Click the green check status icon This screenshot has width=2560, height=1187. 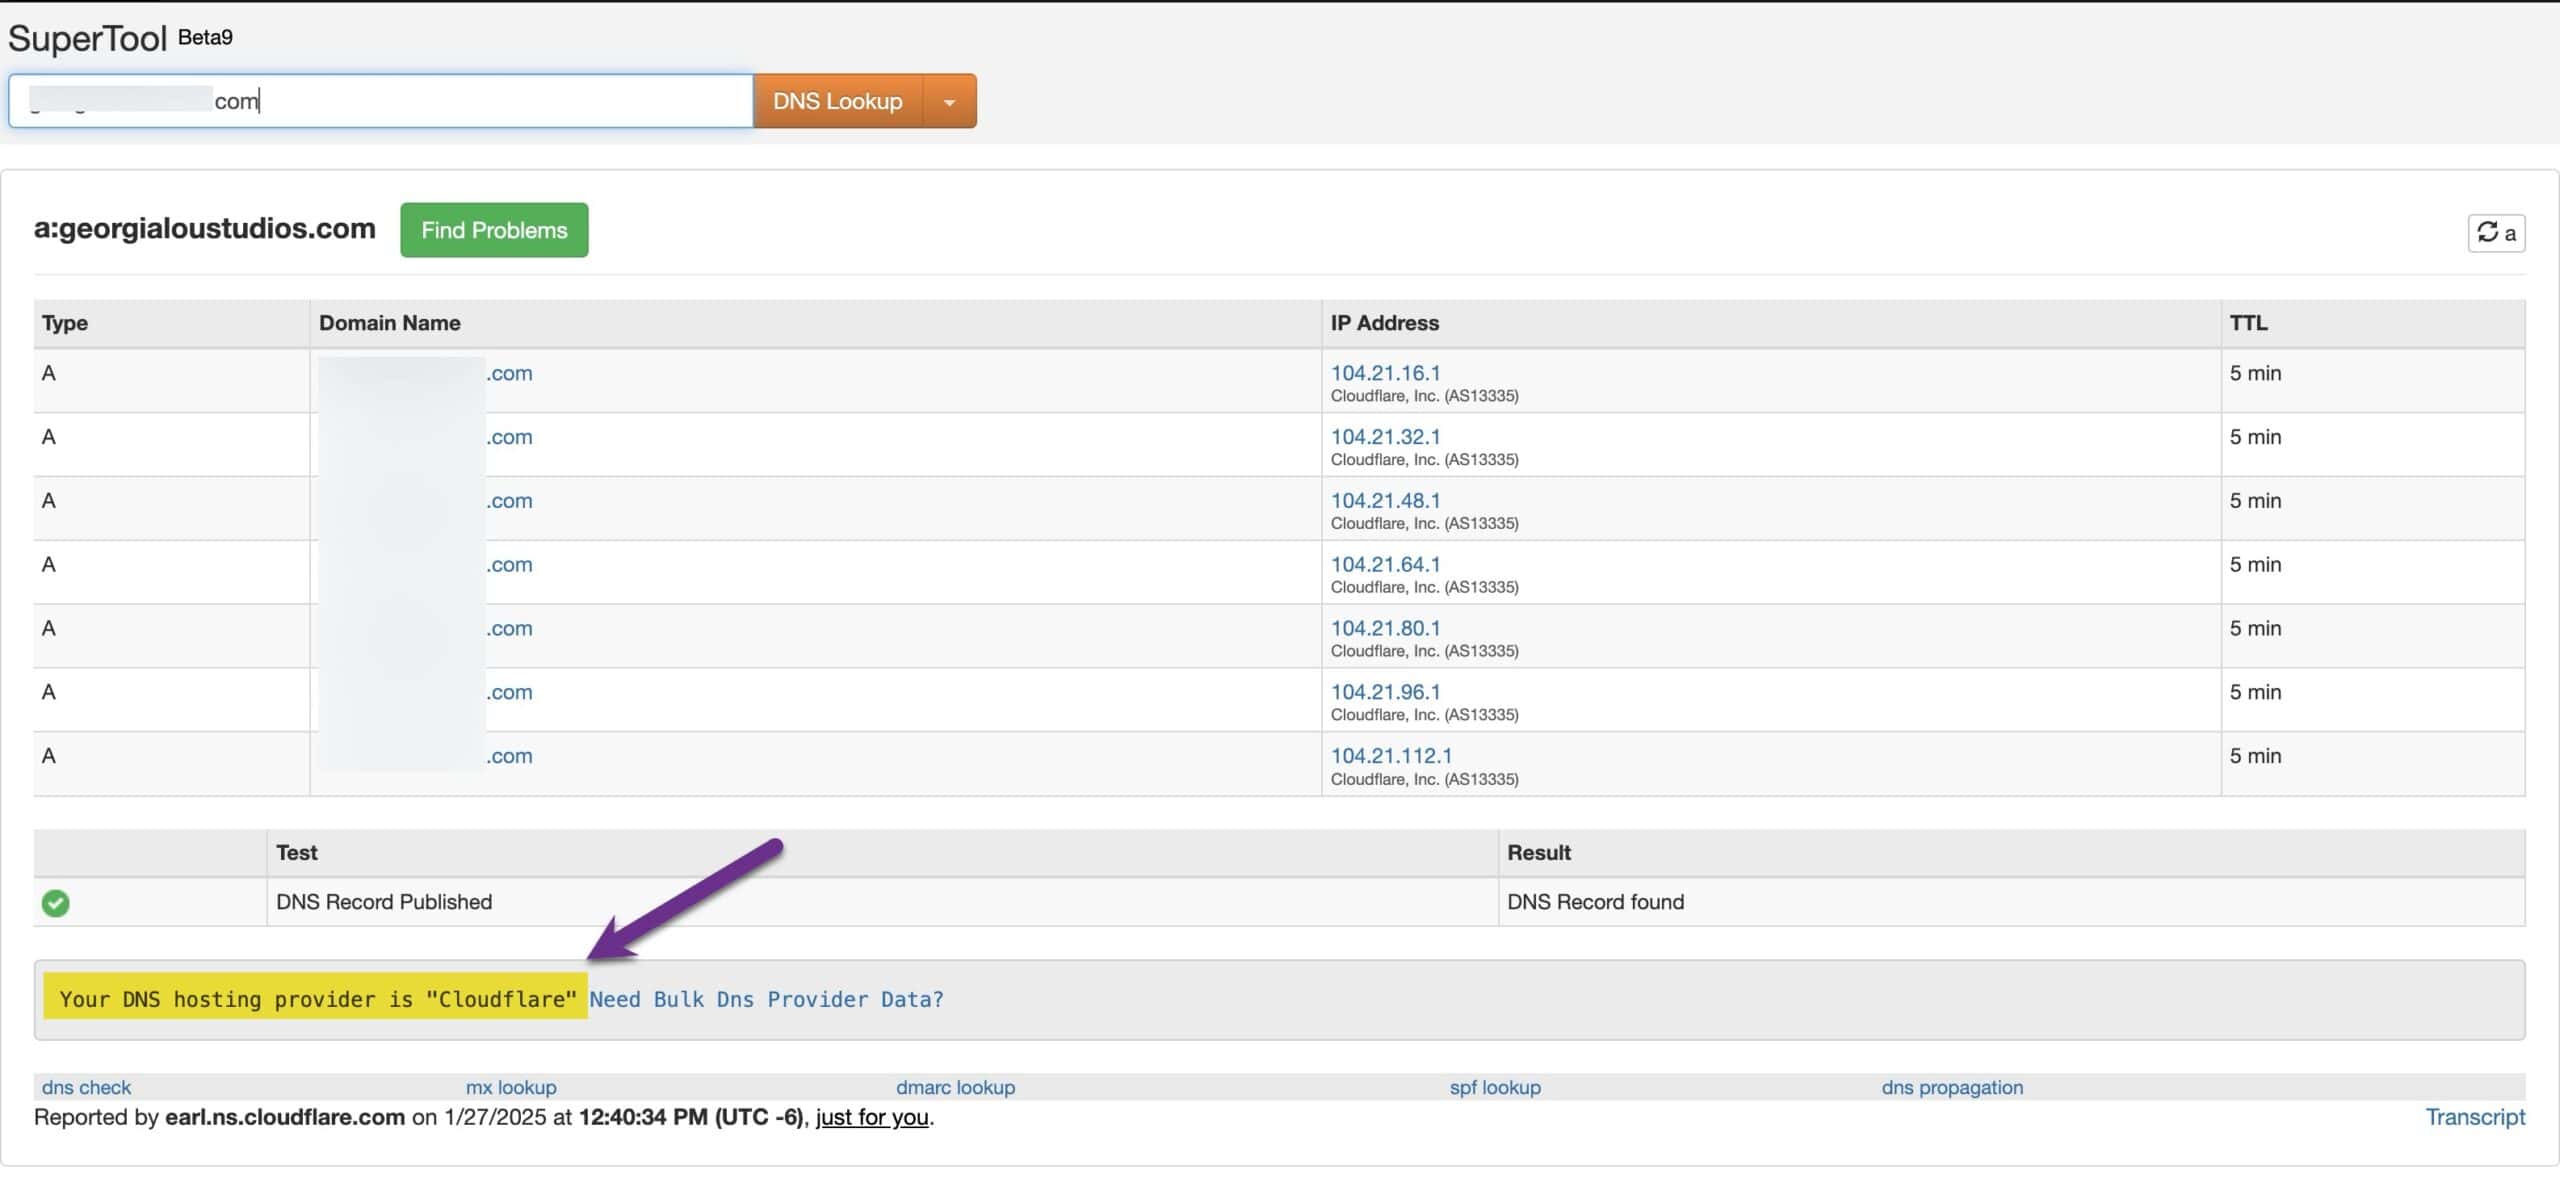[56, 903]
